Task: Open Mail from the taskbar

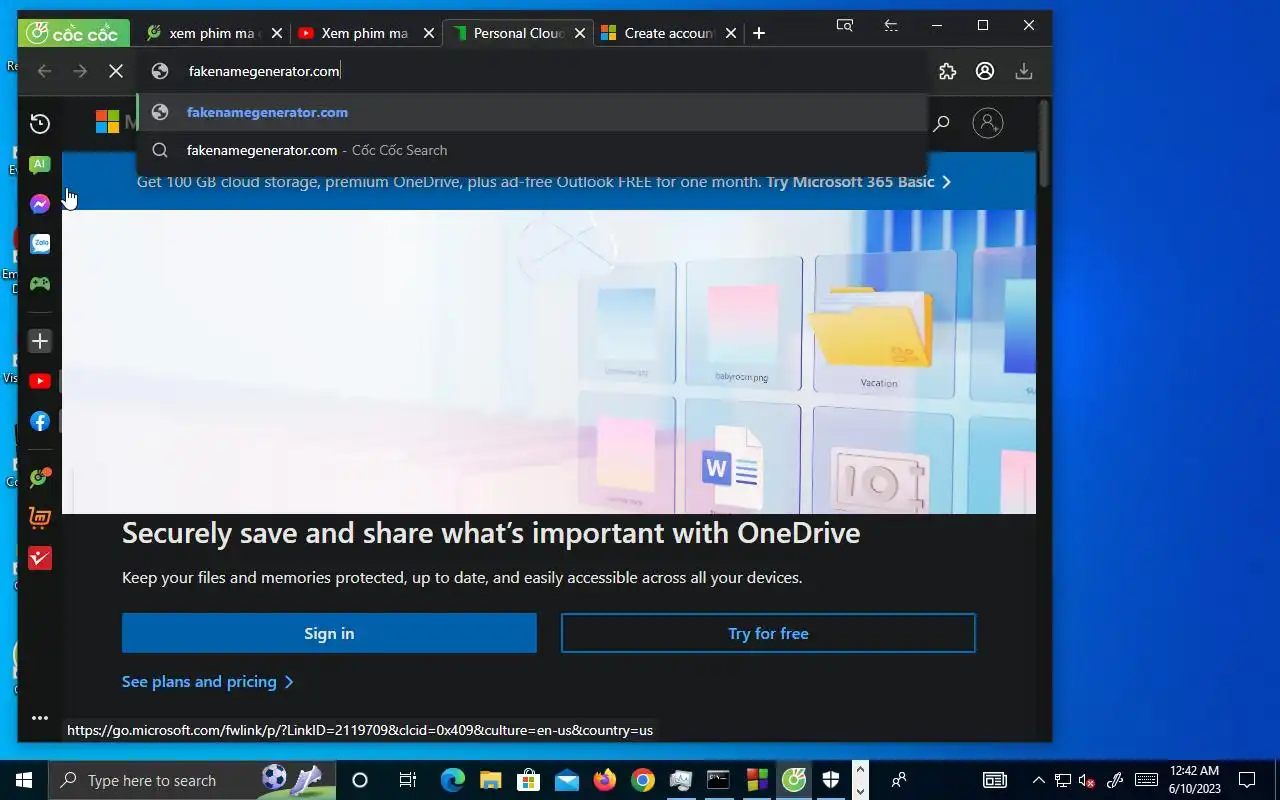Action: point(567,780)
